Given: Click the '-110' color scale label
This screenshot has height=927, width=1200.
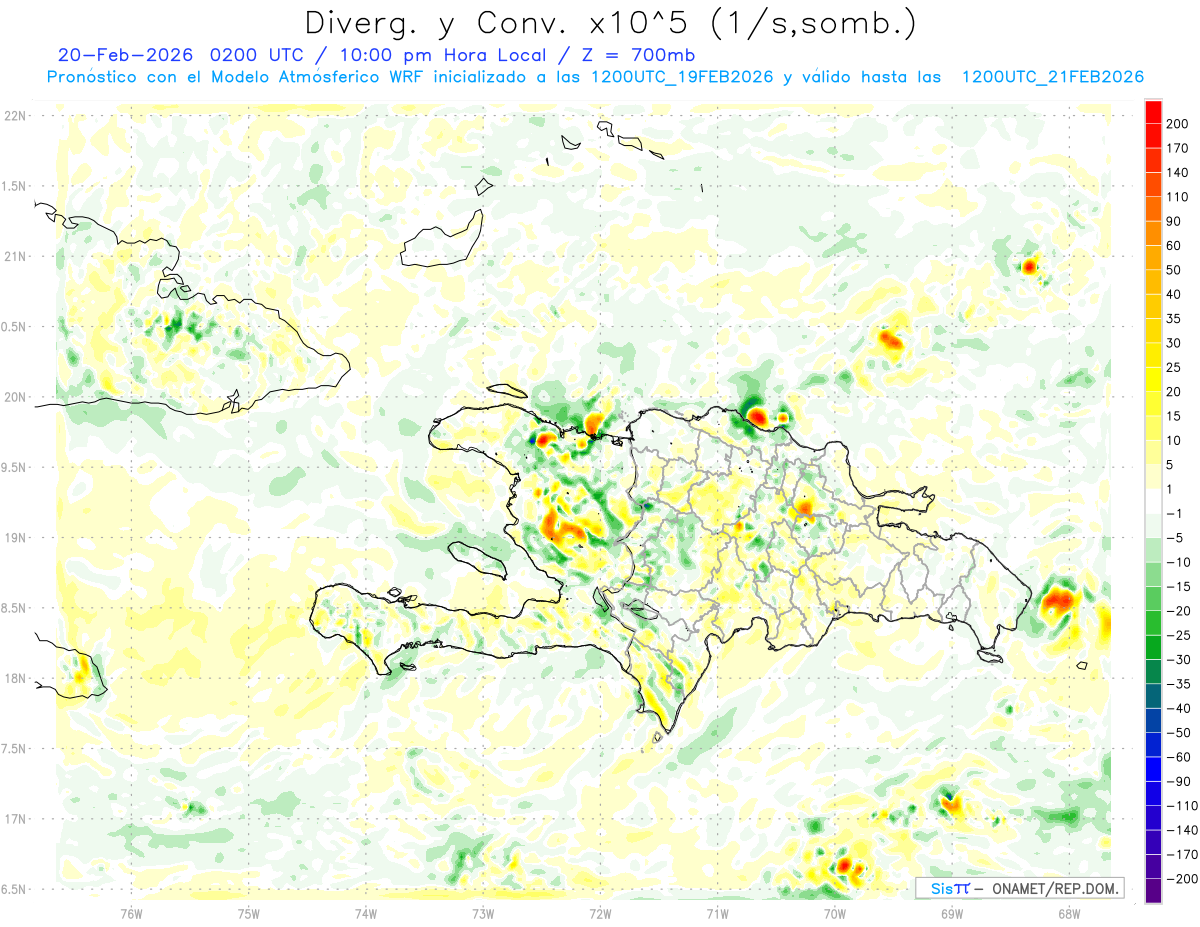Looking at the screenshot, I should [x=1182, y=806].
